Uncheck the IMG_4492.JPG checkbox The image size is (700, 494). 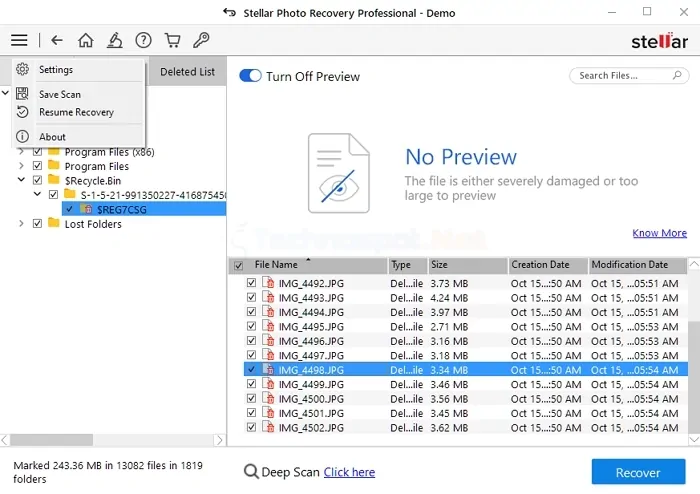click(x=251, y=283)
